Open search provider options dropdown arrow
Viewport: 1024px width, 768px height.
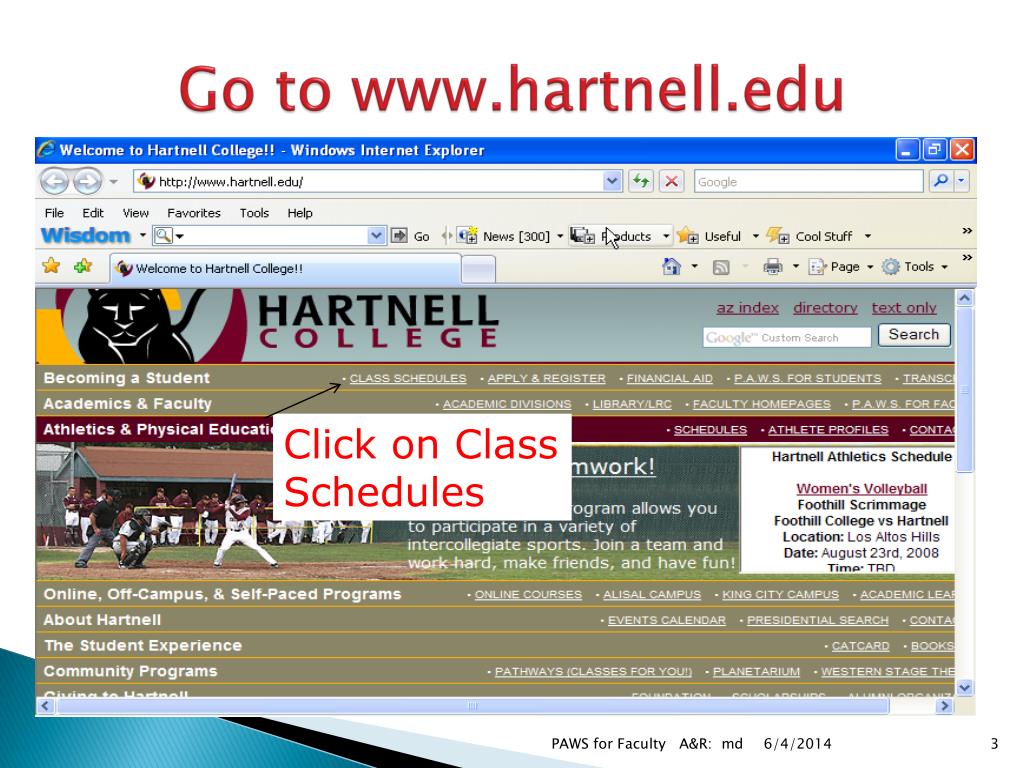961,181
